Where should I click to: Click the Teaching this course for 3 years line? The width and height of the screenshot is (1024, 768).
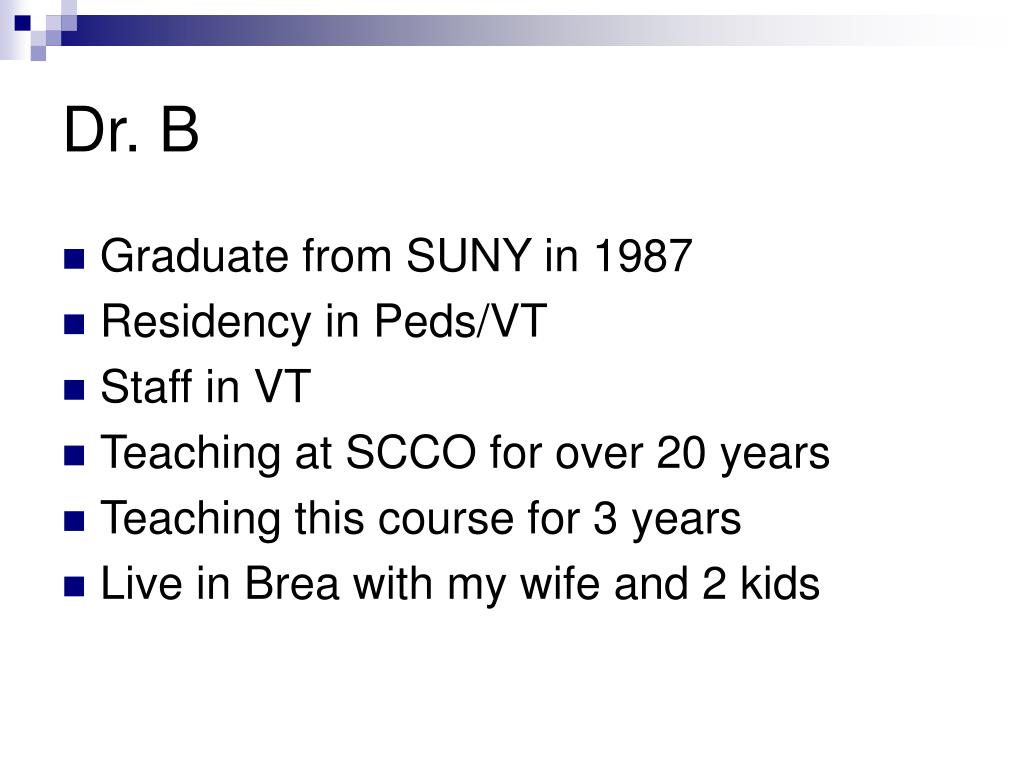coord(421,519)
